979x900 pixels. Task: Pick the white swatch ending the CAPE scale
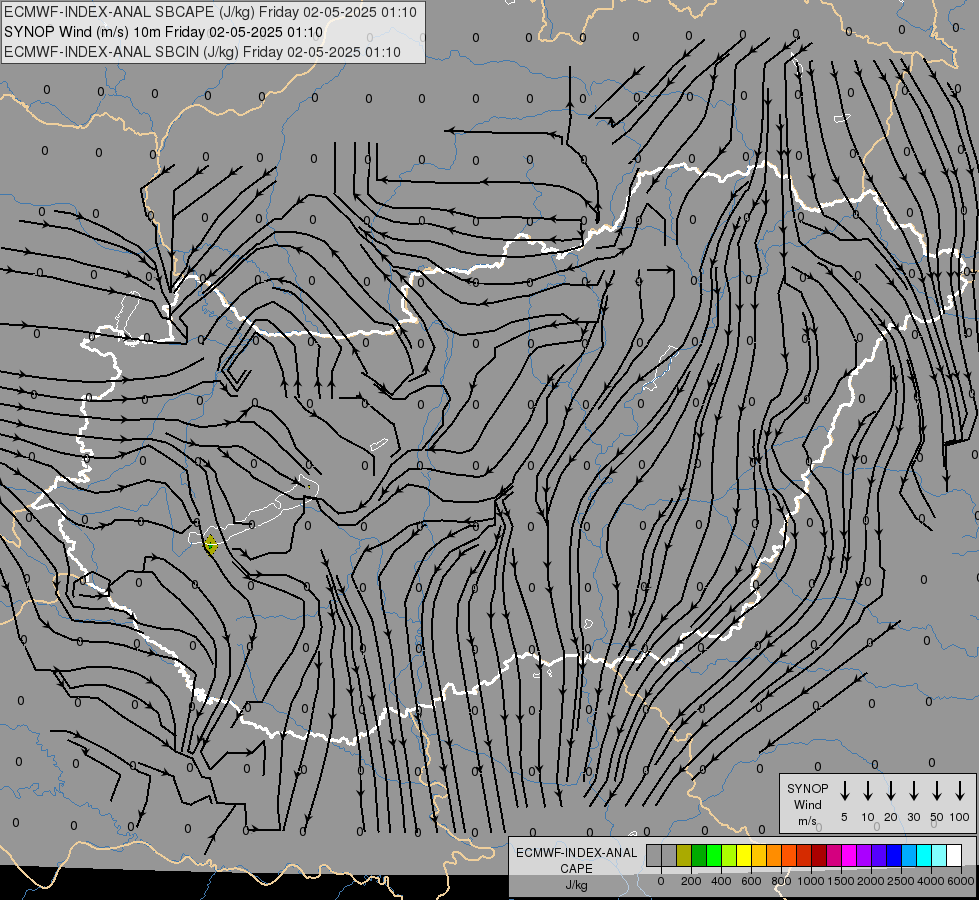coord(954,855)
